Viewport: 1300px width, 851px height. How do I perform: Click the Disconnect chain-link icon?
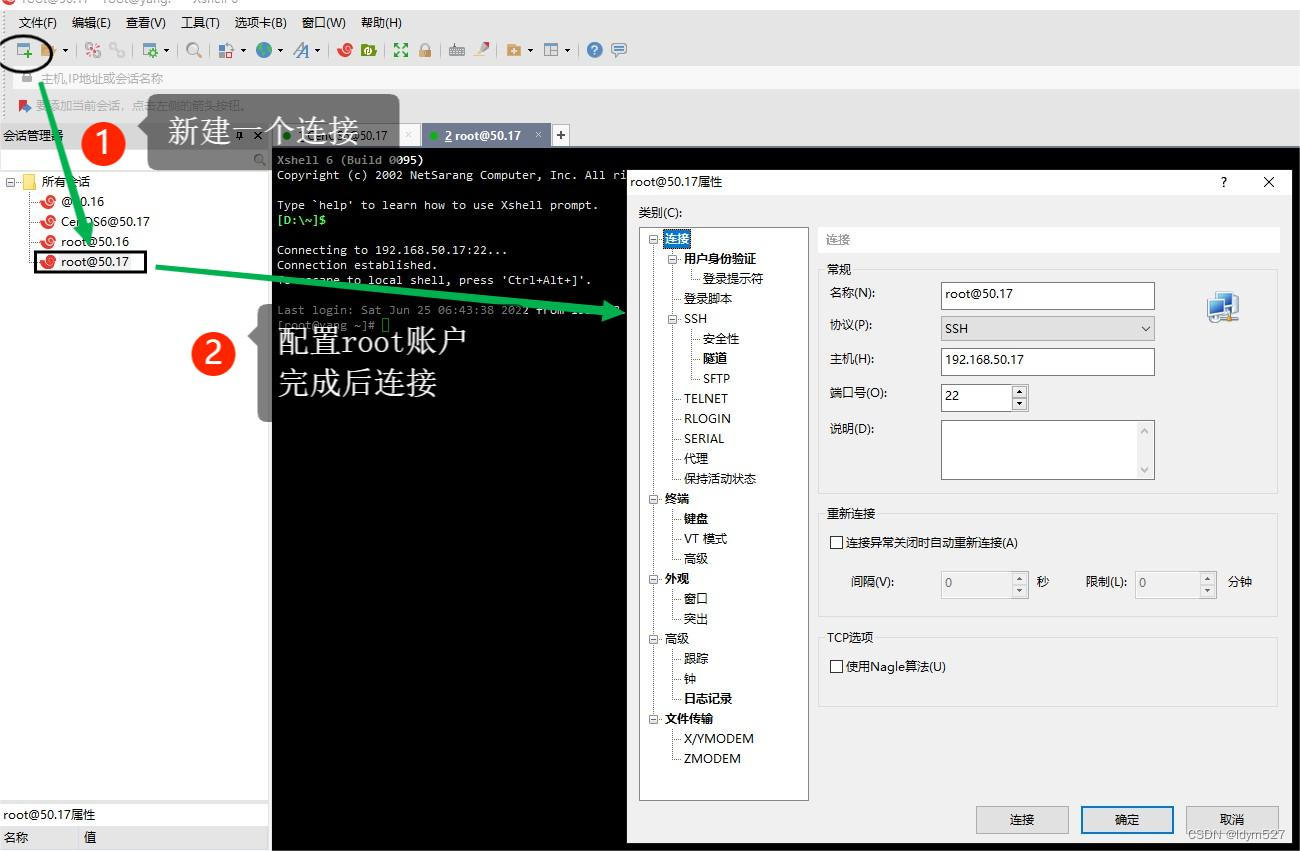118,50
